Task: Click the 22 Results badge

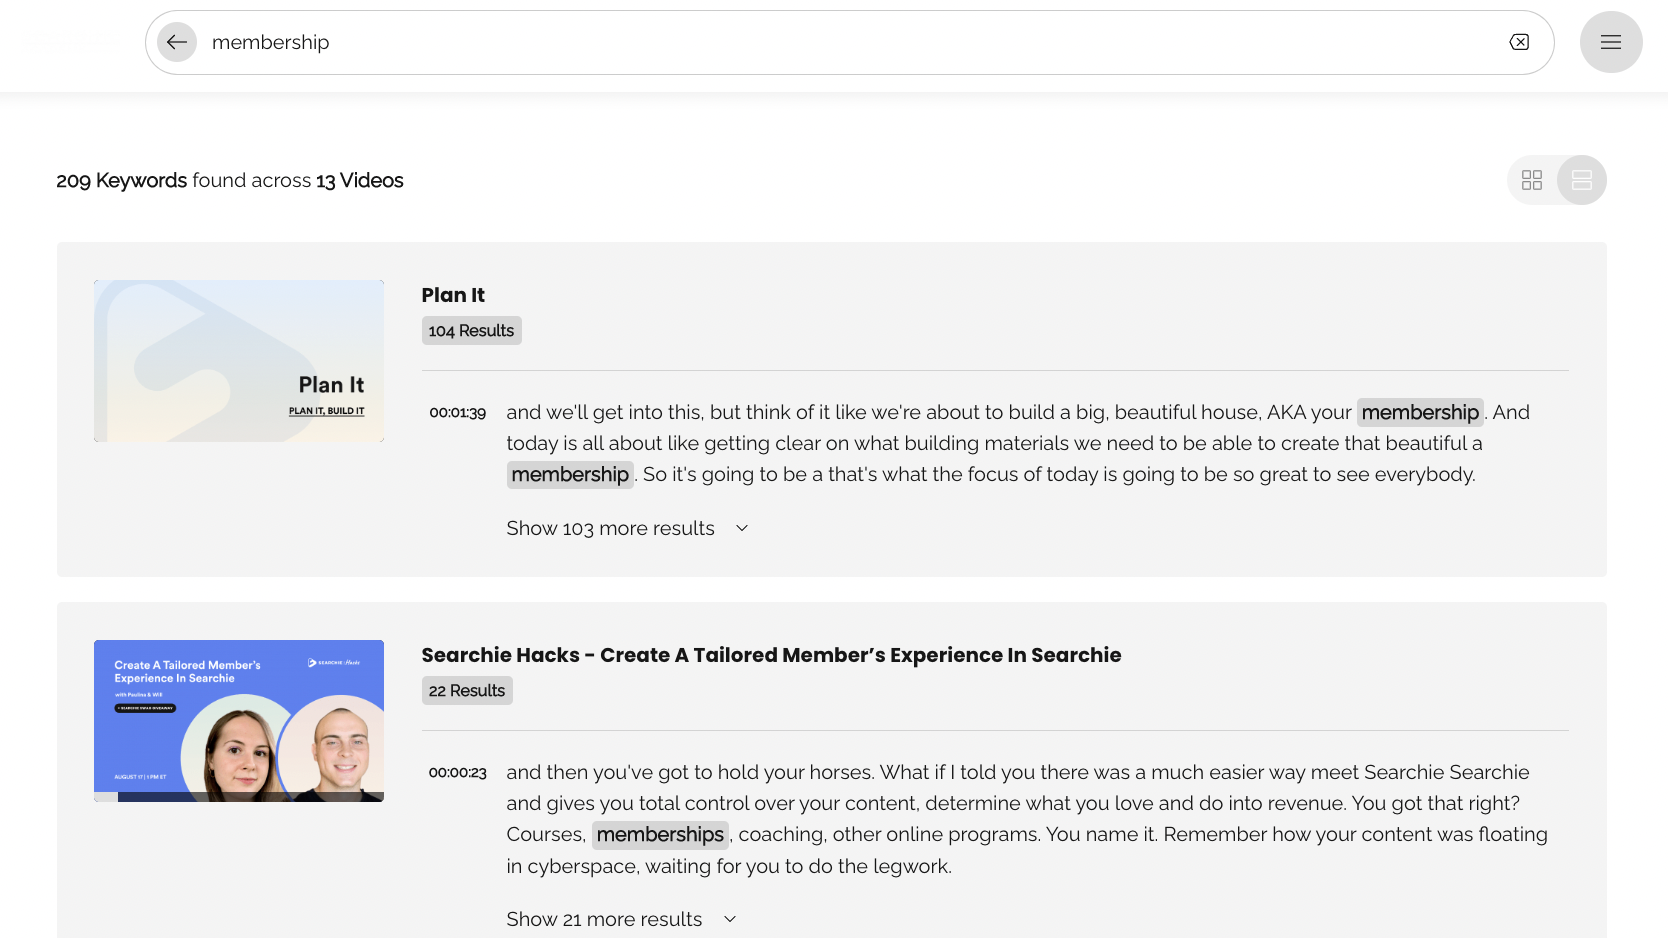Action: (467, 691)
